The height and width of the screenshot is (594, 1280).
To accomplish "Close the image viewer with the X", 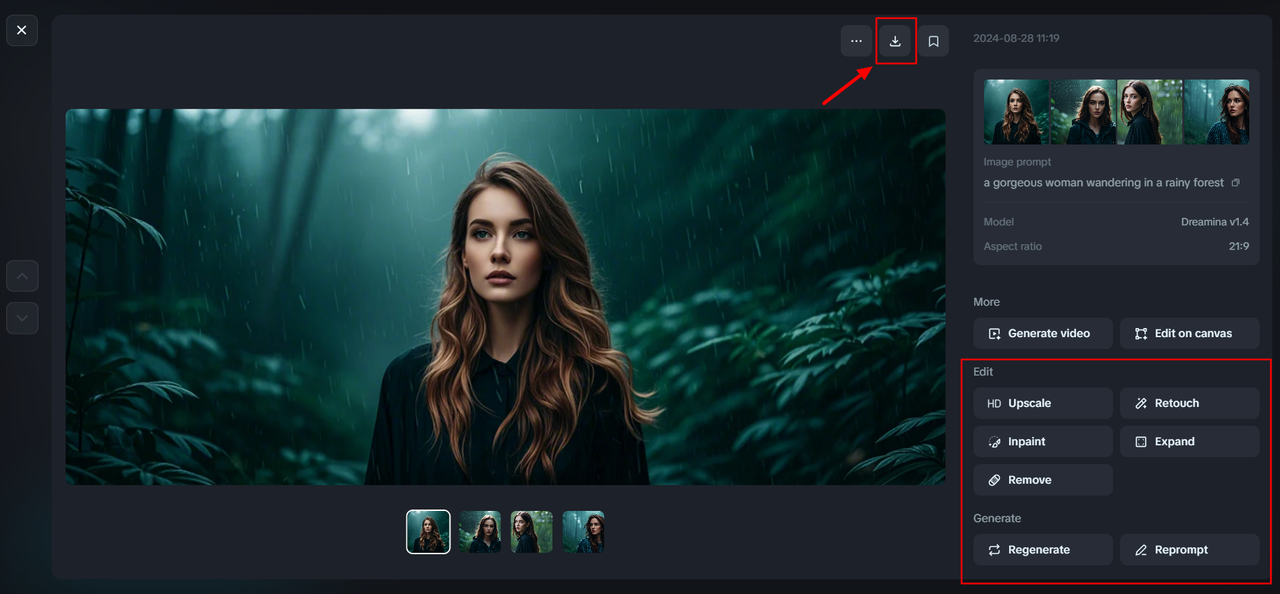I will (22, 30).
